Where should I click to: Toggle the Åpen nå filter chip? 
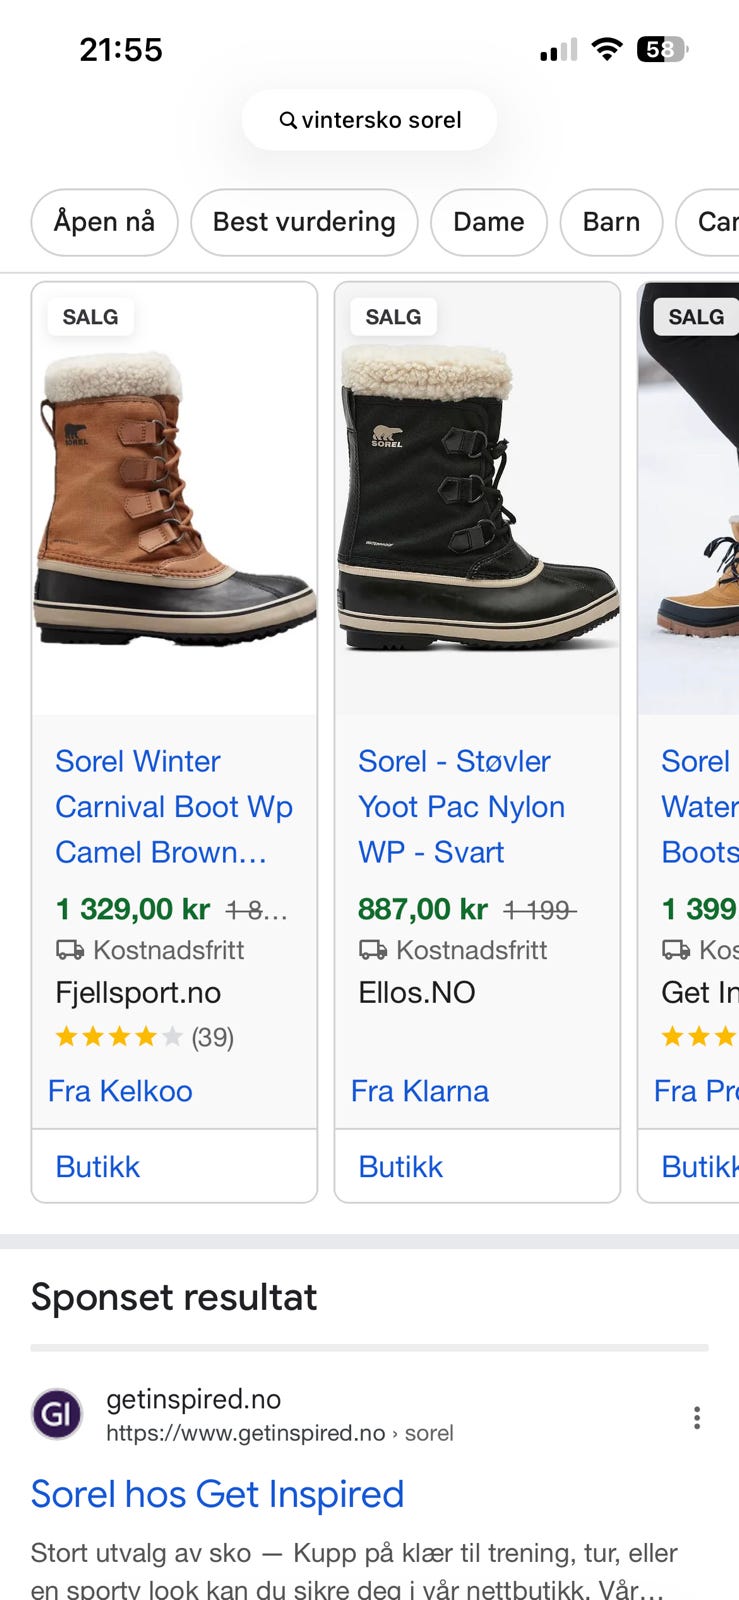(104, 222)
